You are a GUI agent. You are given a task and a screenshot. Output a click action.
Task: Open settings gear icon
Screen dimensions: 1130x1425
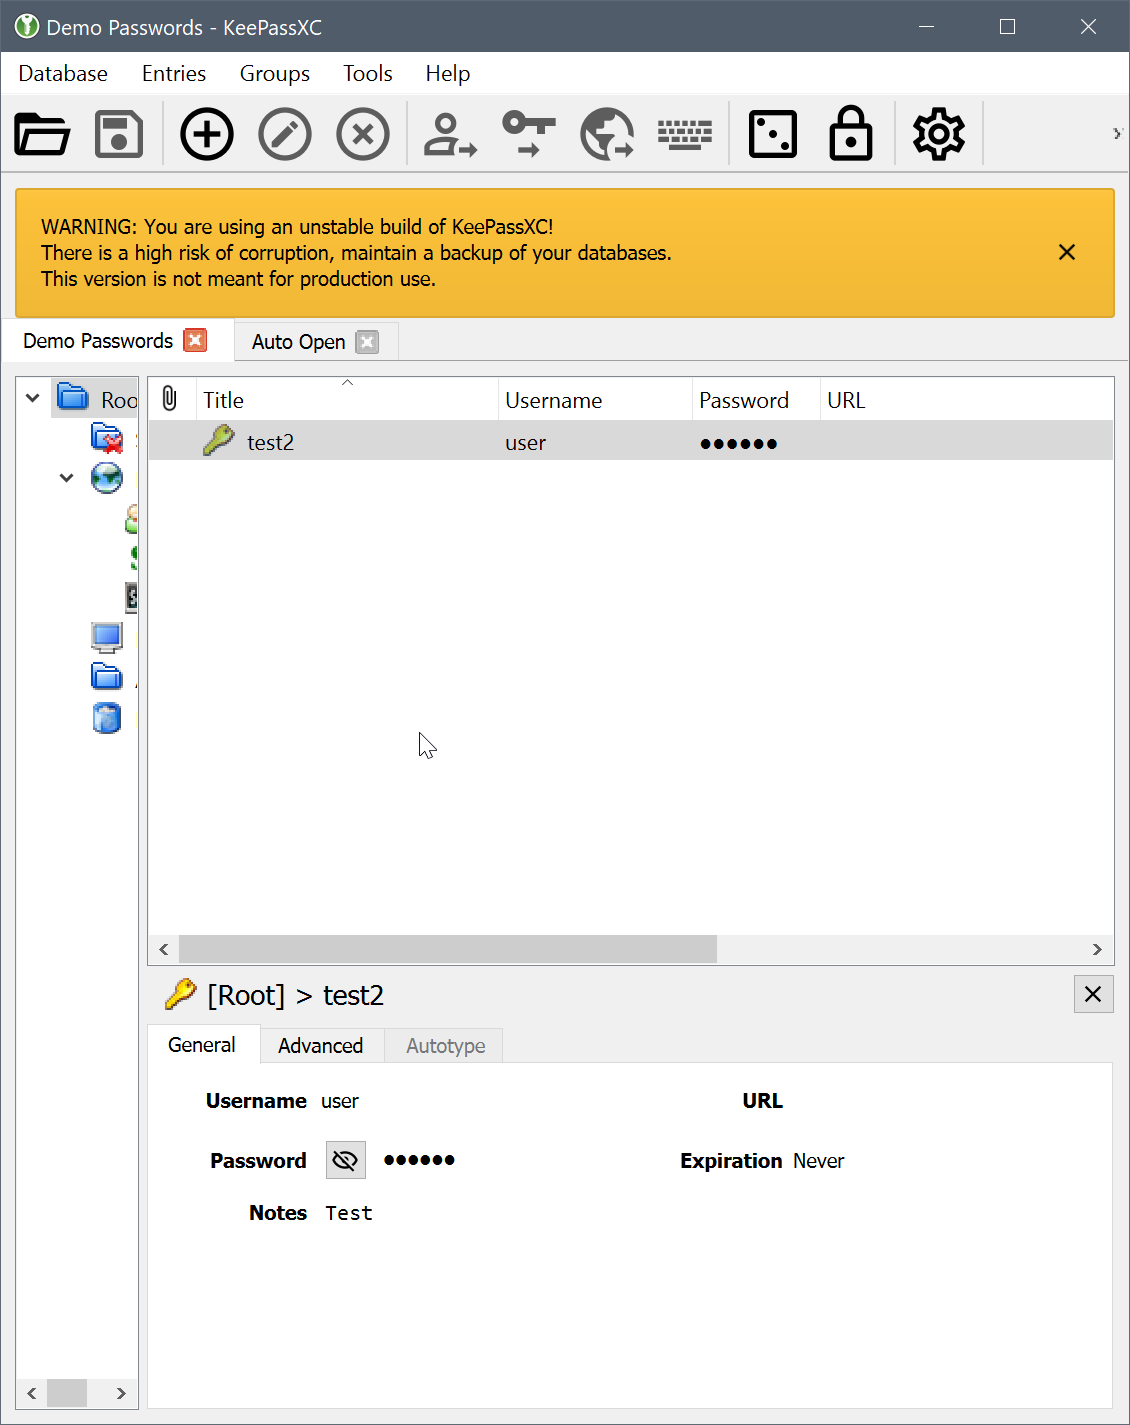(x=939, y=134)
